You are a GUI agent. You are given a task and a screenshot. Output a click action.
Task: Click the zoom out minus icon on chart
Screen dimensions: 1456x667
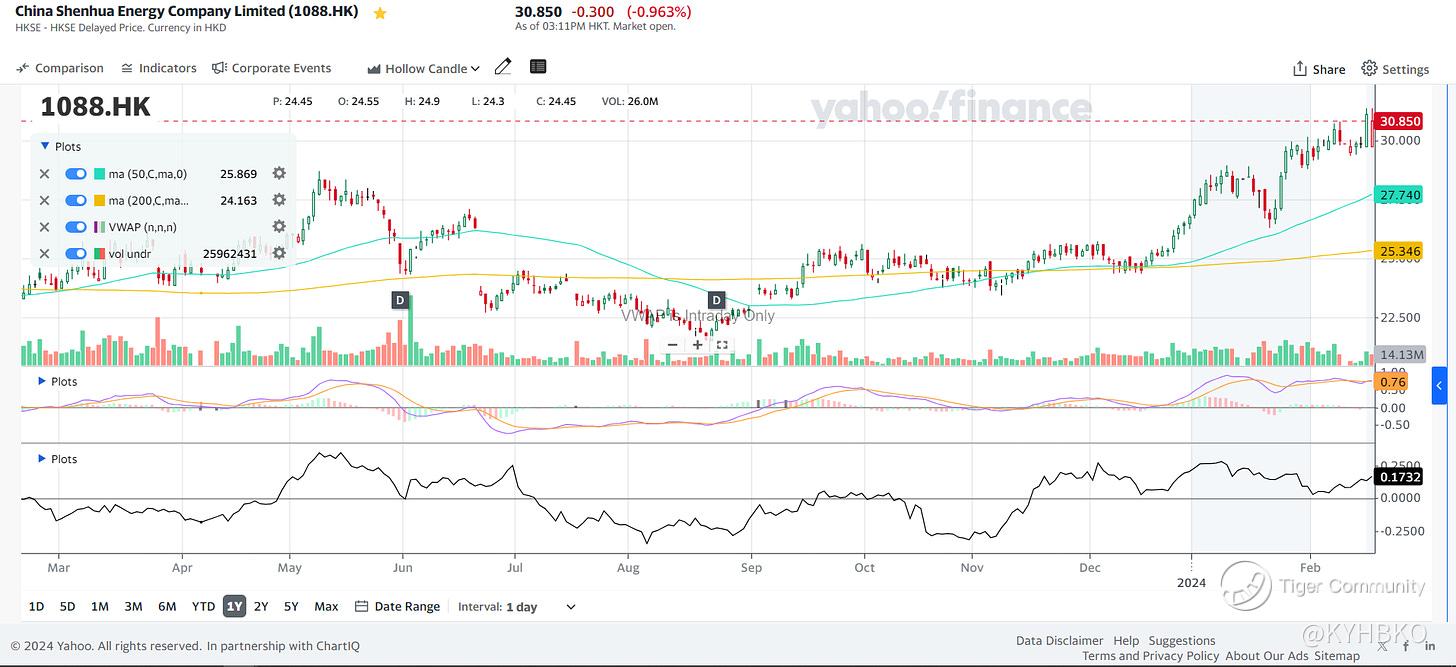tap(673, 345)
